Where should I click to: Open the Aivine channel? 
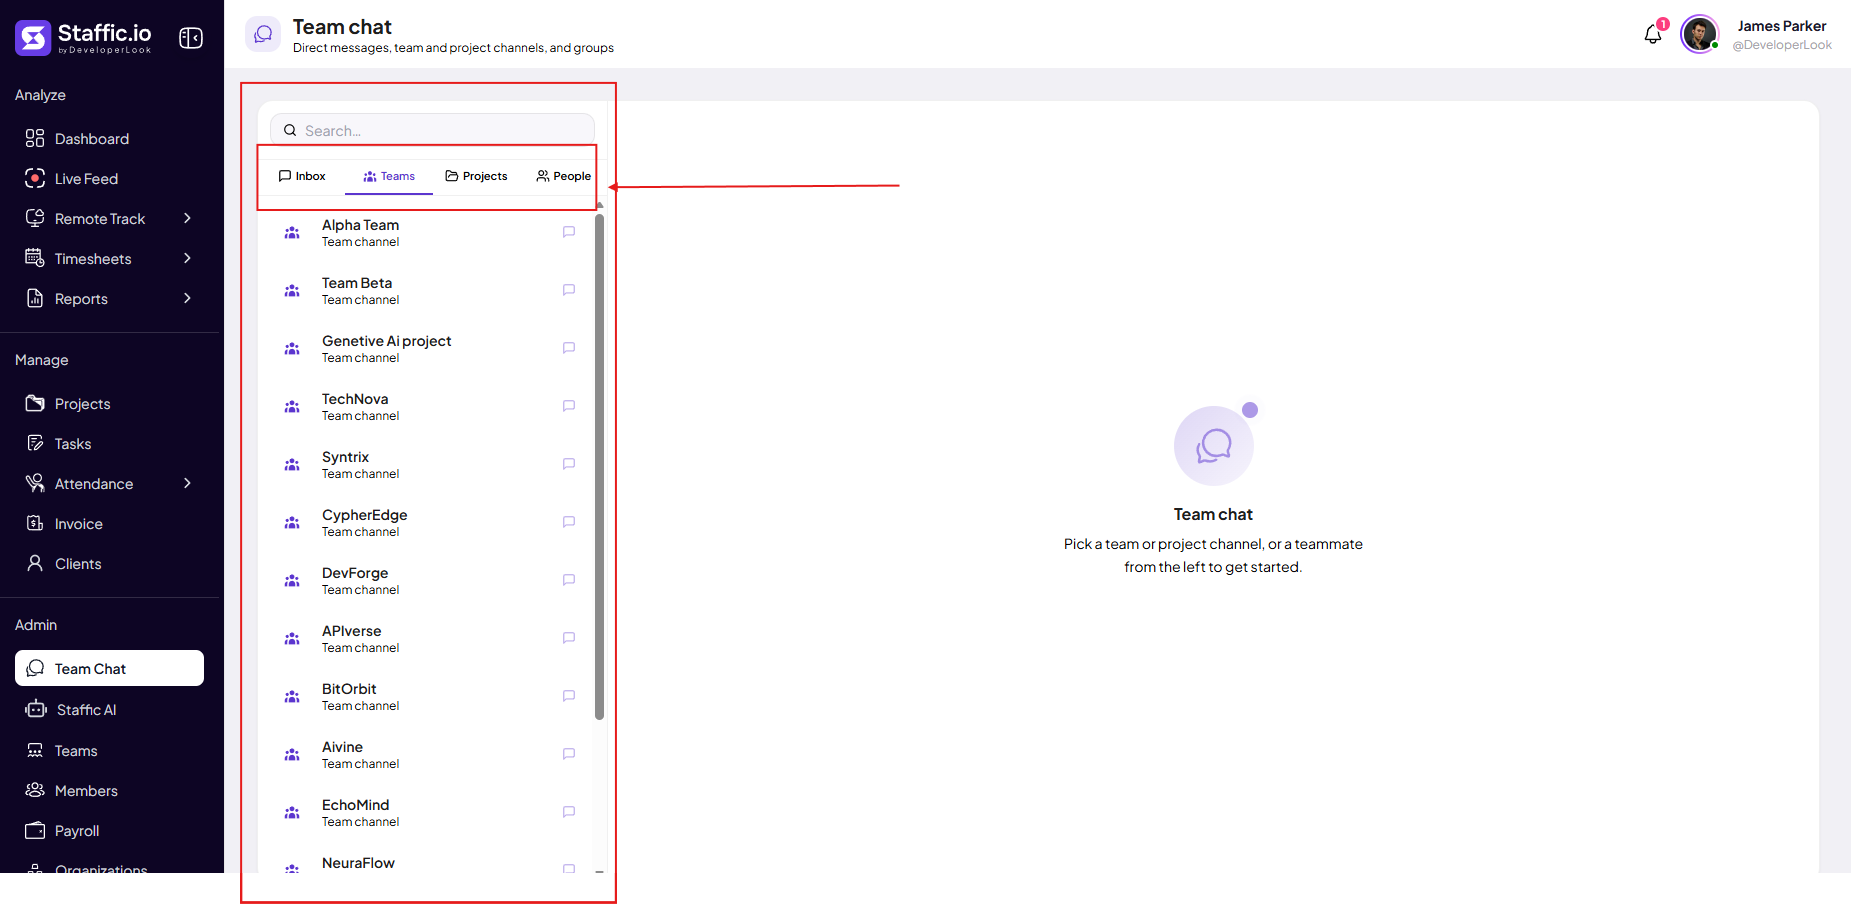[x=427, y=755]
